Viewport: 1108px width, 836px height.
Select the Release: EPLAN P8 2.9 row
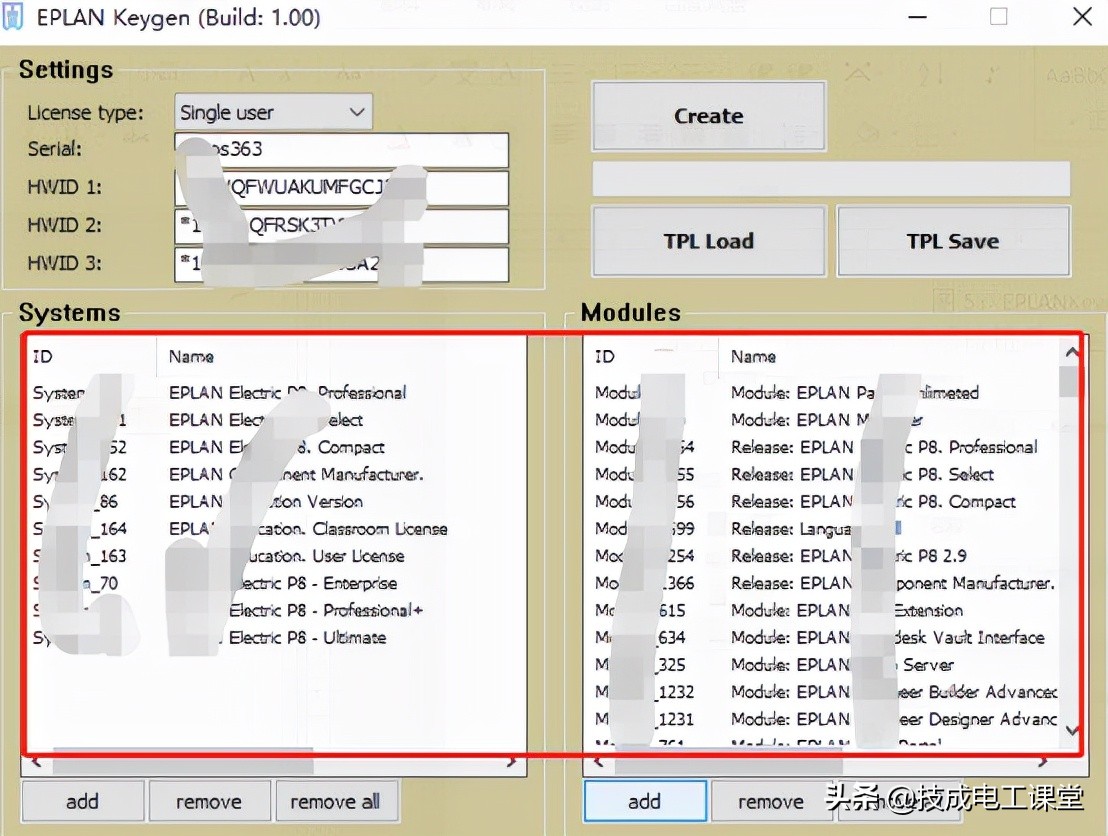[824, 556]
